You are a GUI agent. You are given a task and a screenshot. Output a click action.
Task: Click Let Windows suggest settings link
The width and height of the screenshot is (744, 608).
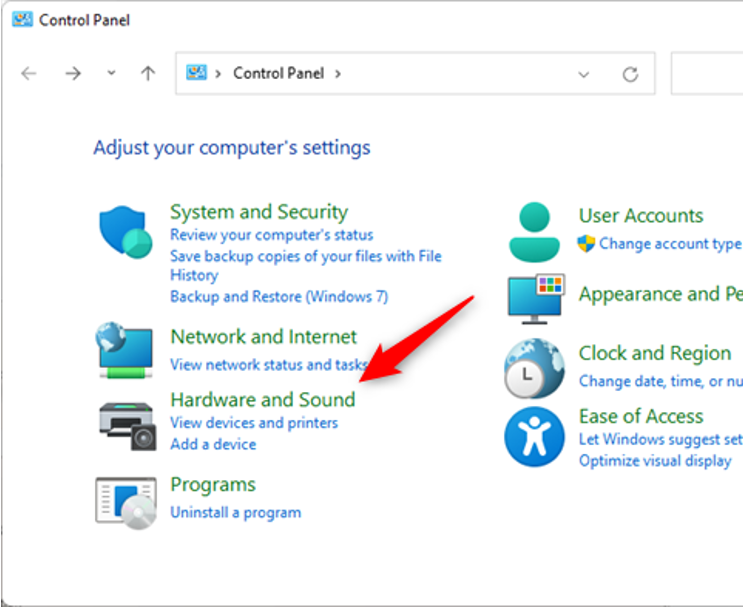(x=660, y=439)
